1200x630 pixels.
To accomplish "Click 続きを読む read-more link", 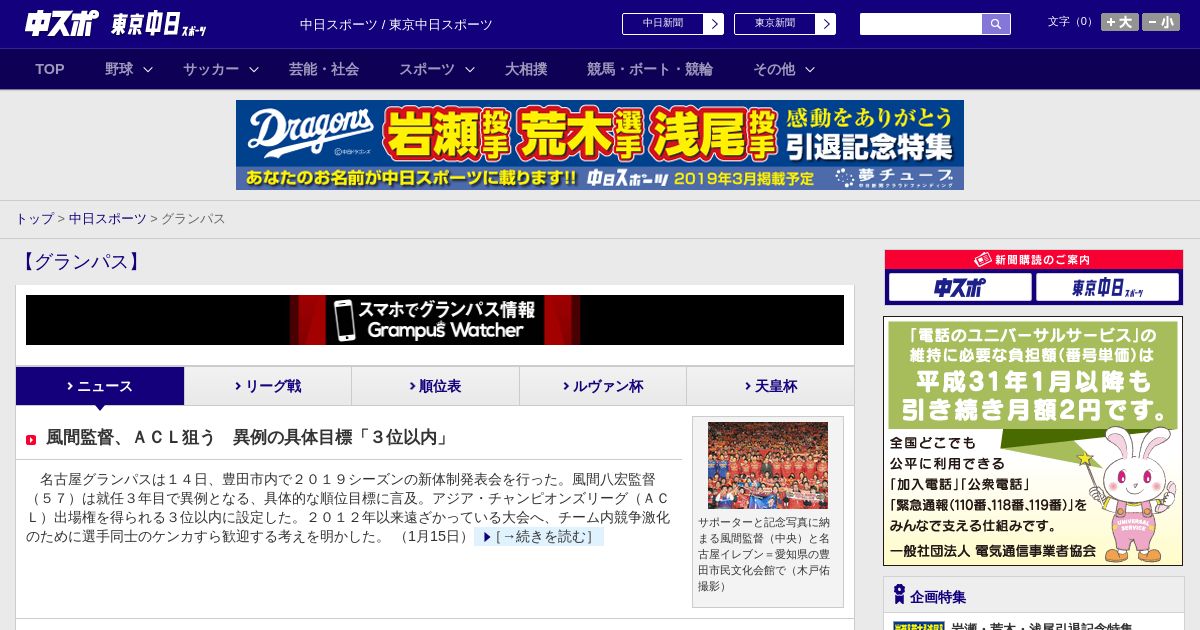I will click(539, 537).
